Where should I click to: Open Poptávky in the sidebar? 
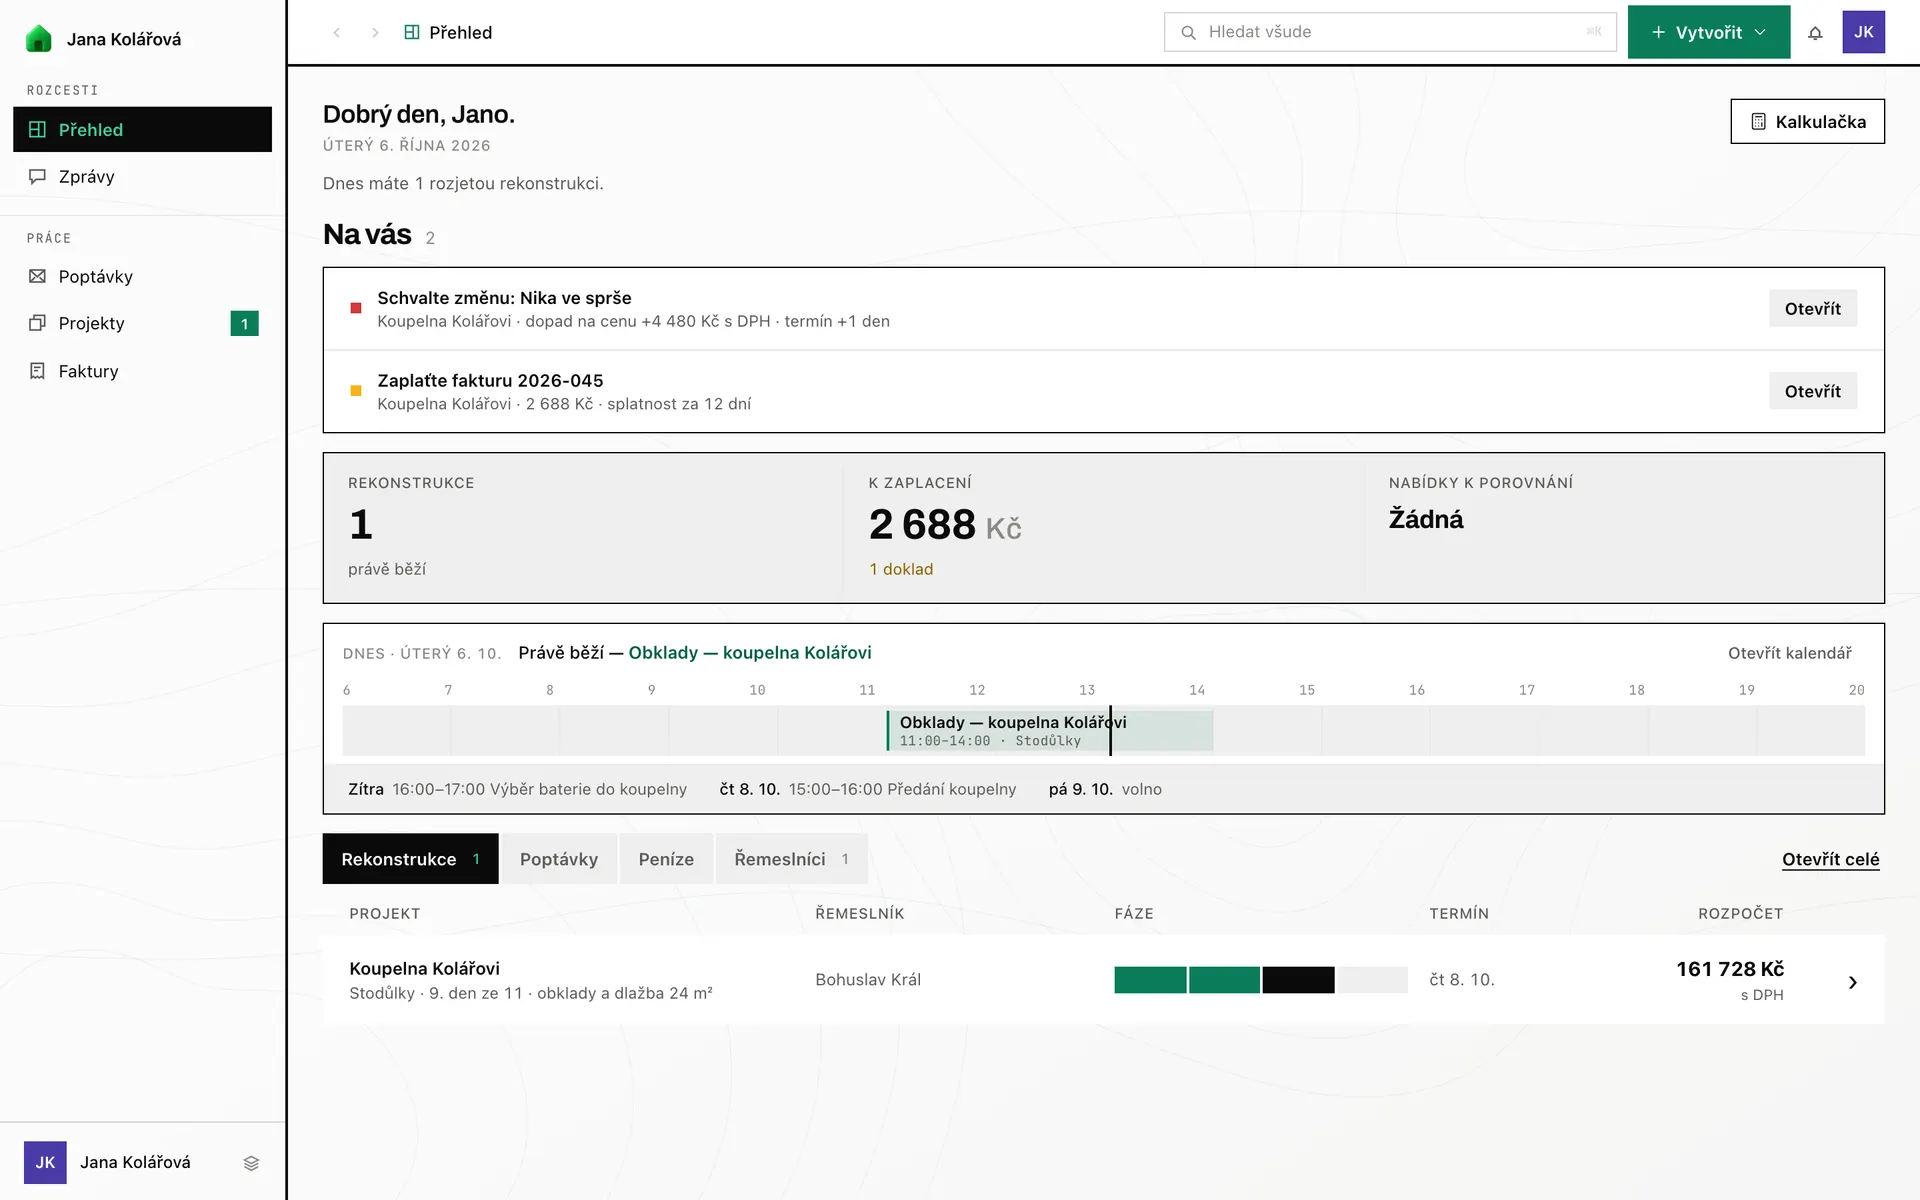(142, 276)
